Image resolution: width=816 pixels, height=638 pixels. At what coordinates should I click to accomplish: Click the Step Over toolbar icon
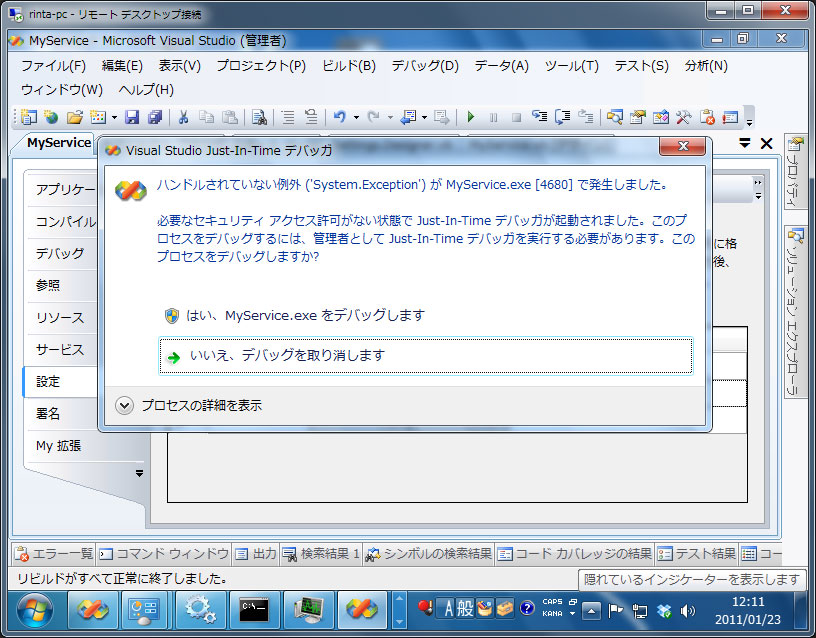[563, 117]
